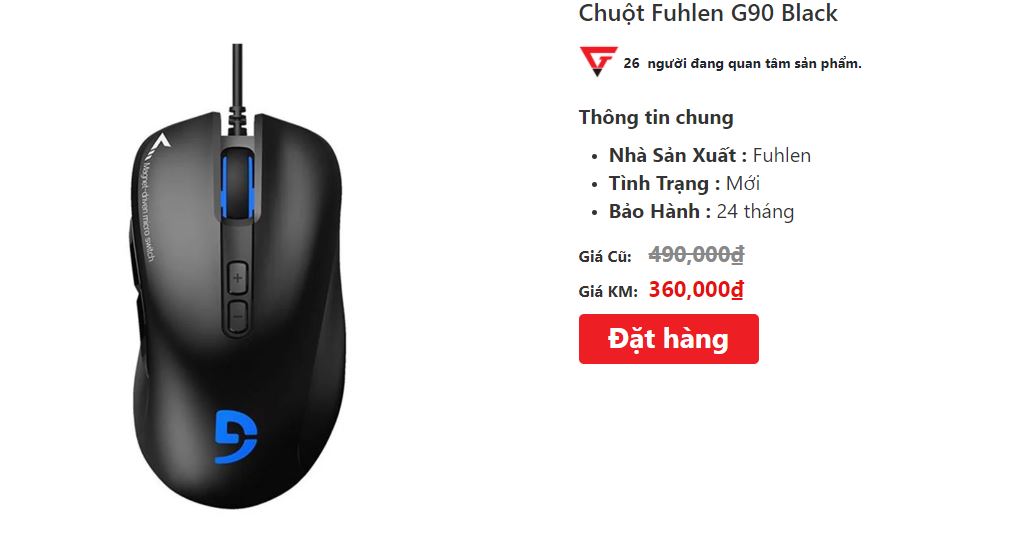Click the product title Chuột Fuhlen G90 Black
The width and height of the screenshot is (1027, 550).
point(708,13)
